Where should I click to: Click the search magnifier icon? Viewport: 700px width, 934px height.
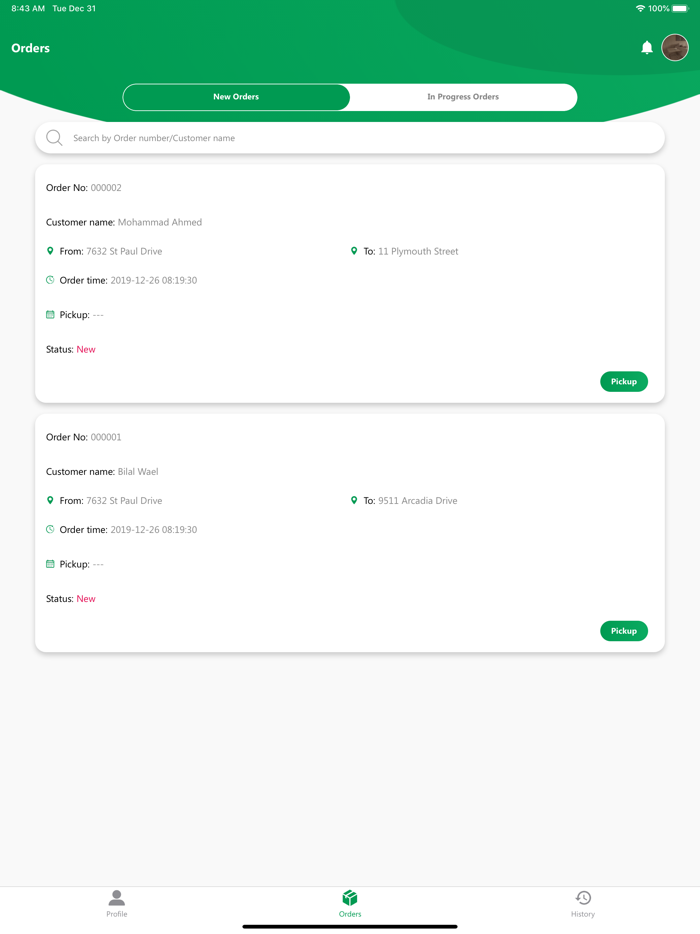pos(54,137)
